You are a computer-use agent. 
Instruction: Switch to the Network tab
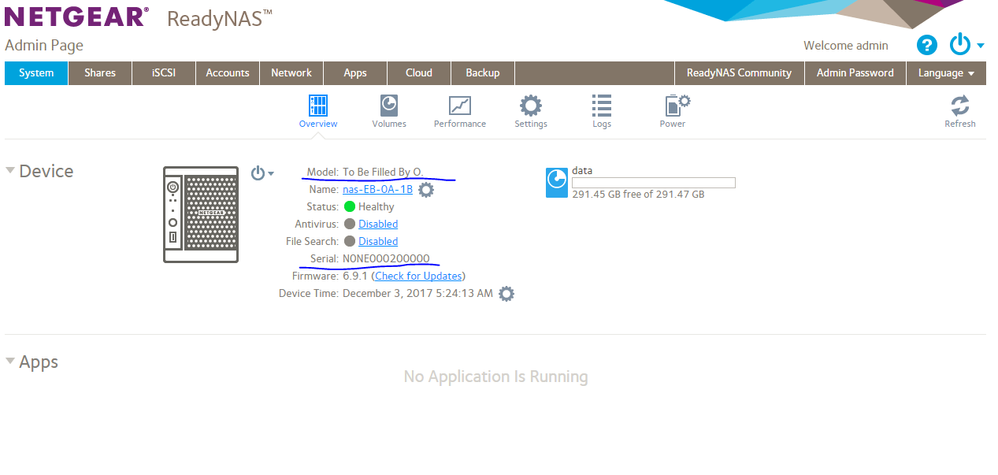291,73
